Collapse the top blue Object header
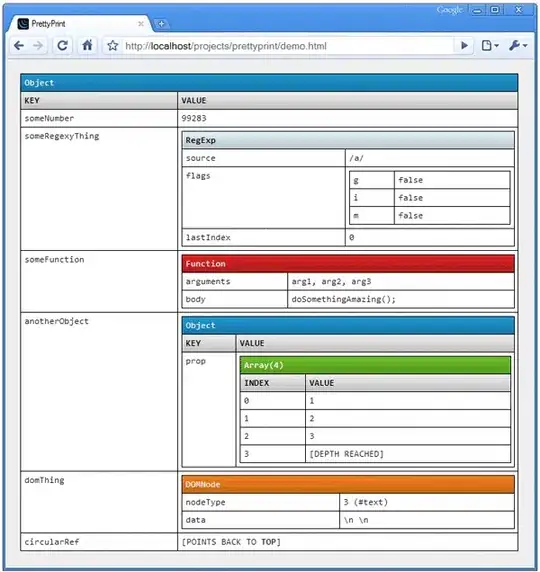This screenshot has height=572, width=540. point(269,83)
